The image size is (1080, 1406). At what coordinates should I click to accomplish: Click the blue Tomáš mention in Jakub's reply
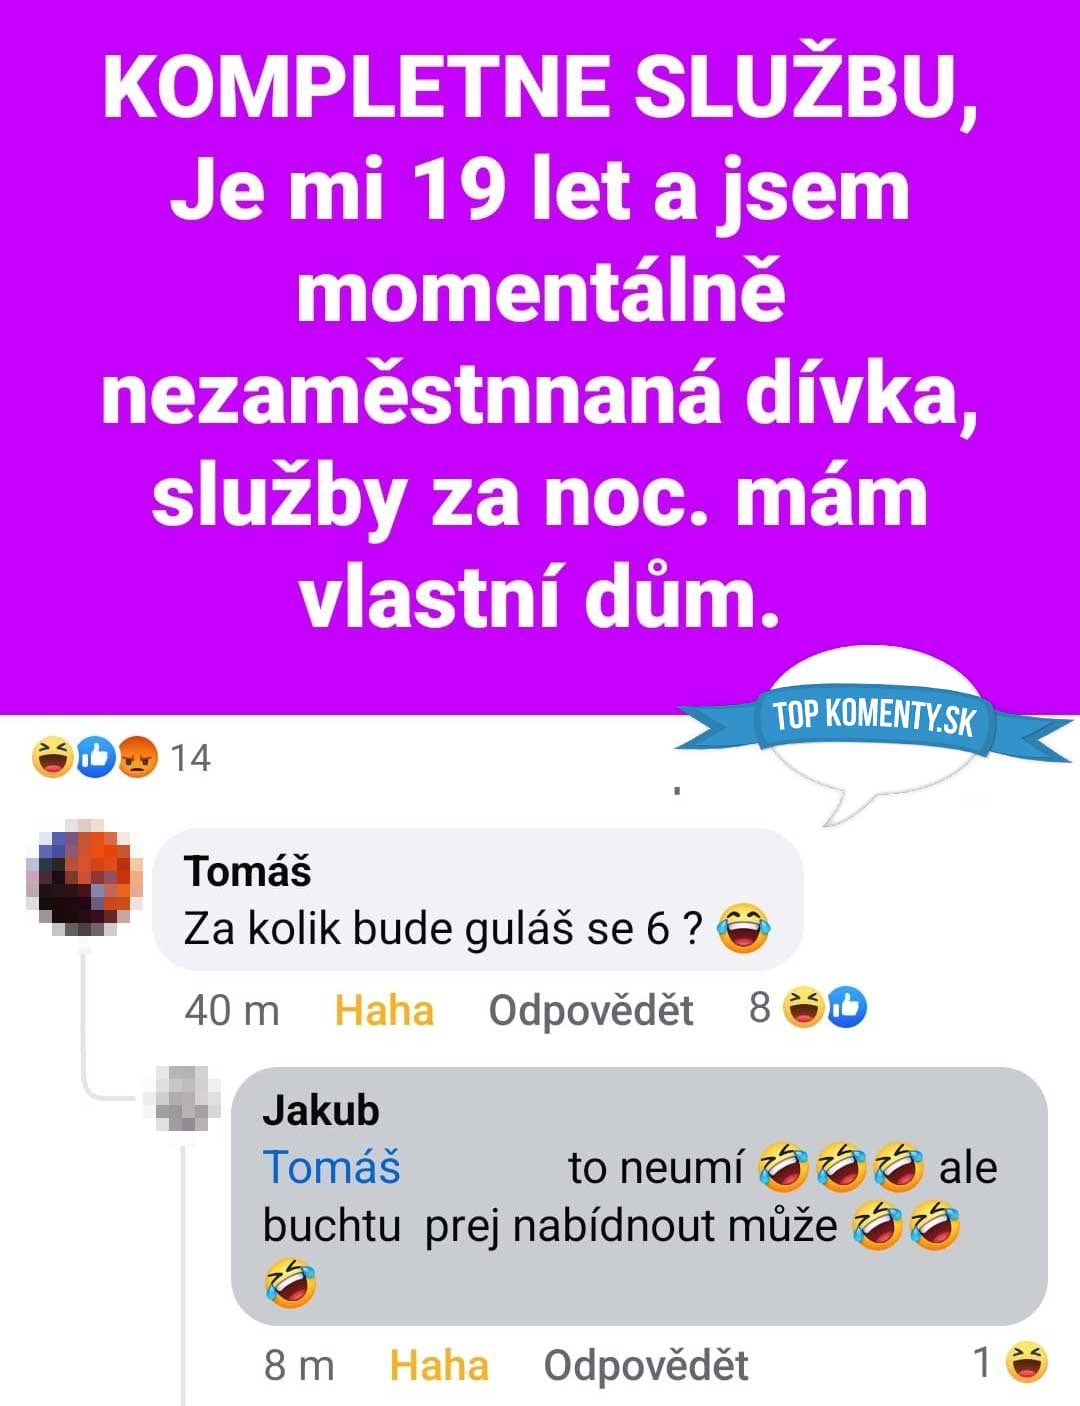click(331, 1167)
